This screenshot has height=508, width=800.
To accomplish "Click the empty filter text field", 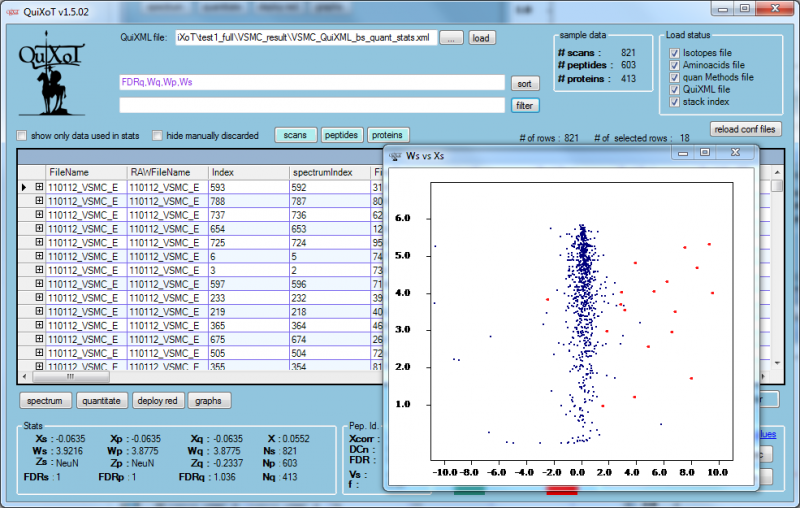I will (311, 105).
